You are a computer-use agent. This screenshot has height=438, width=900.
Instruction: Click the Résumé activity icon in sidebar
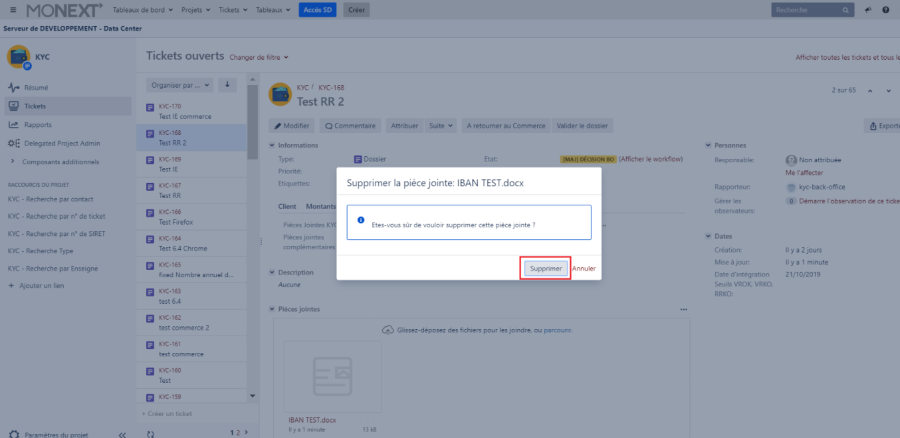[x=14, y=87]
